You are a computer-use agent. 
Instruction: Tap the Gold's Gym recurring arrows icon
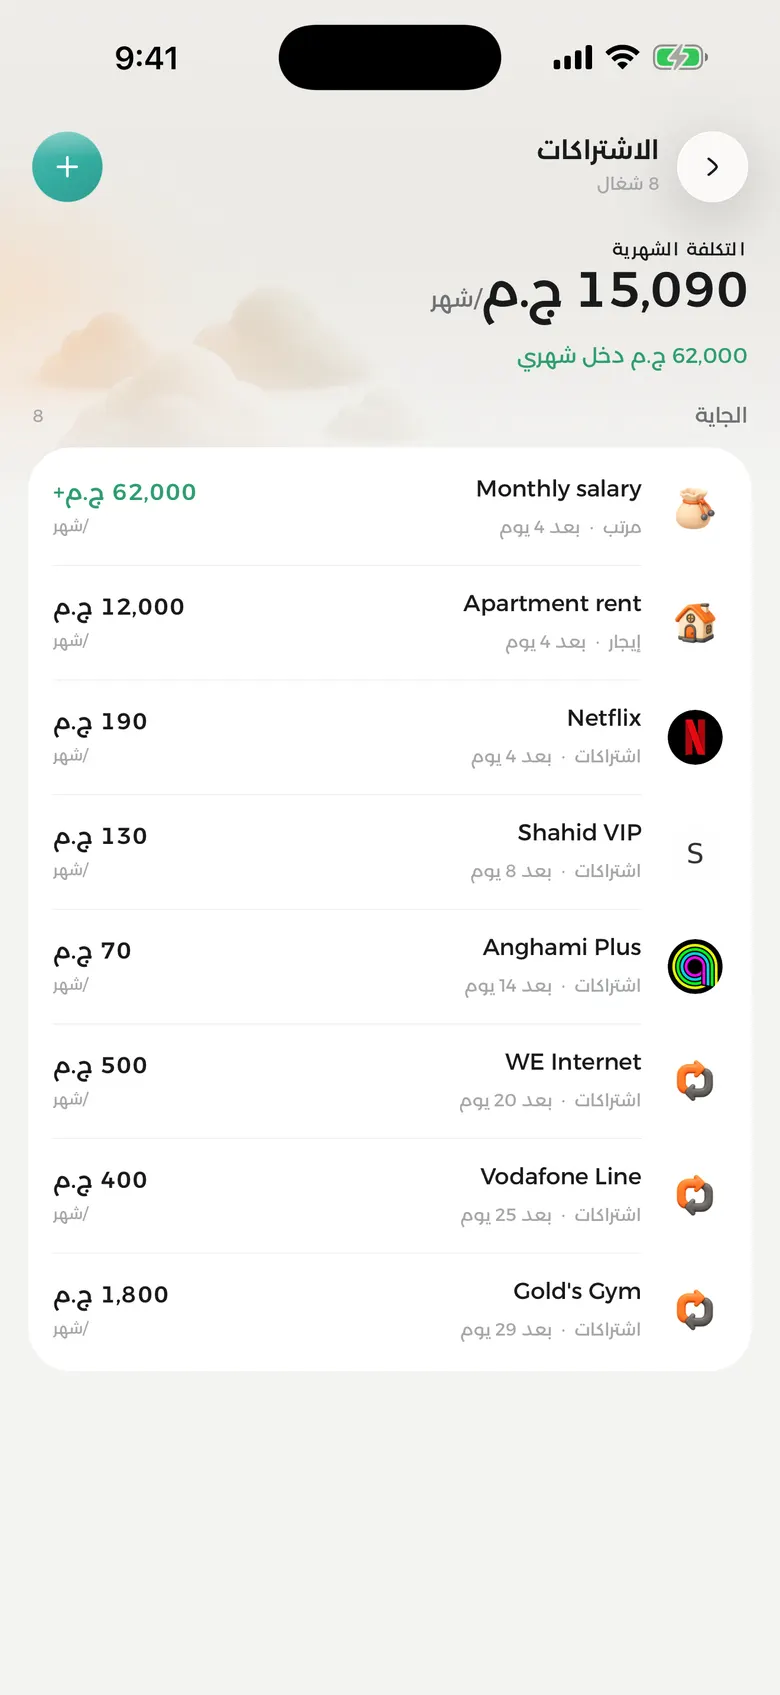(695, 1311)
